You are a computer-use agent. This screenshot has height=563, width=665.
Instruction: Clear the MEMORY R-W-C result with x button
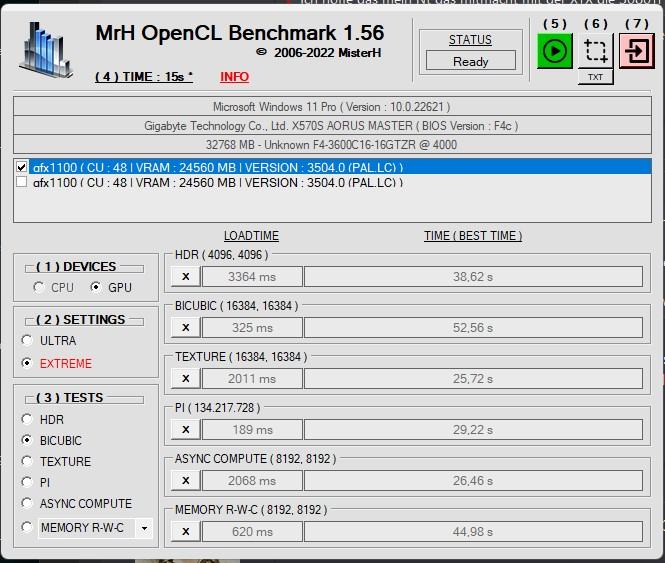point(186,531)
